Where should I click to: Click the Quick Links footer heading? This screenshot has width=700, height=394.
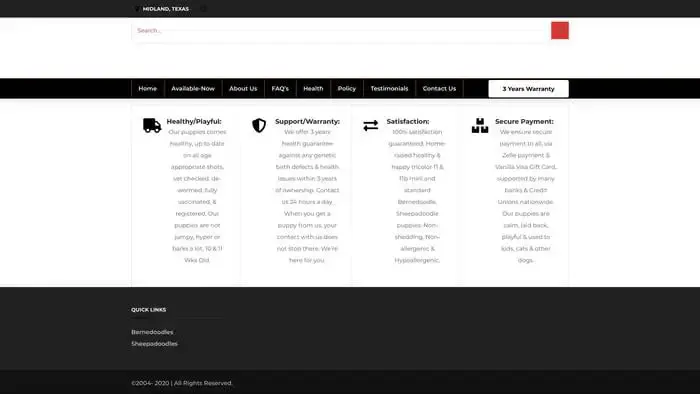click(x=149, y=310)
